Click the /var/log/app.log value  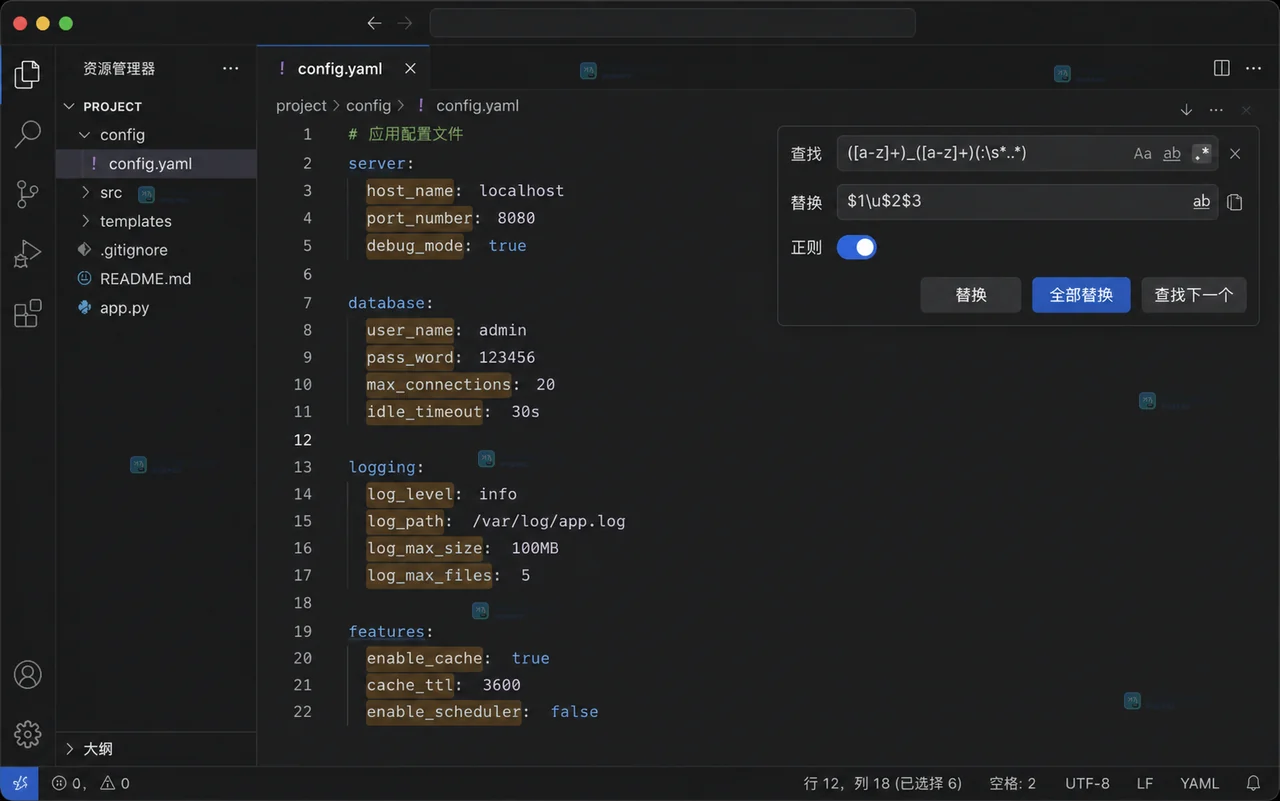[x=549, y=521]
